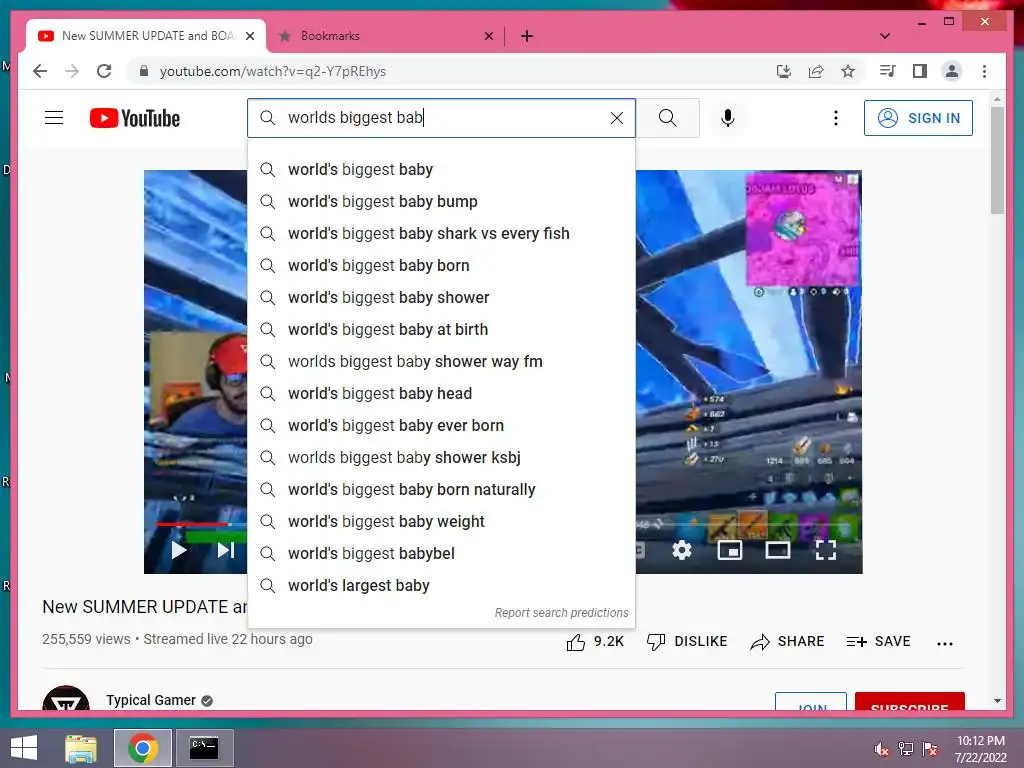1024x768 pixels.
Task: Open Chrome's three-dot menu
Action: click(x=984, y=71)
